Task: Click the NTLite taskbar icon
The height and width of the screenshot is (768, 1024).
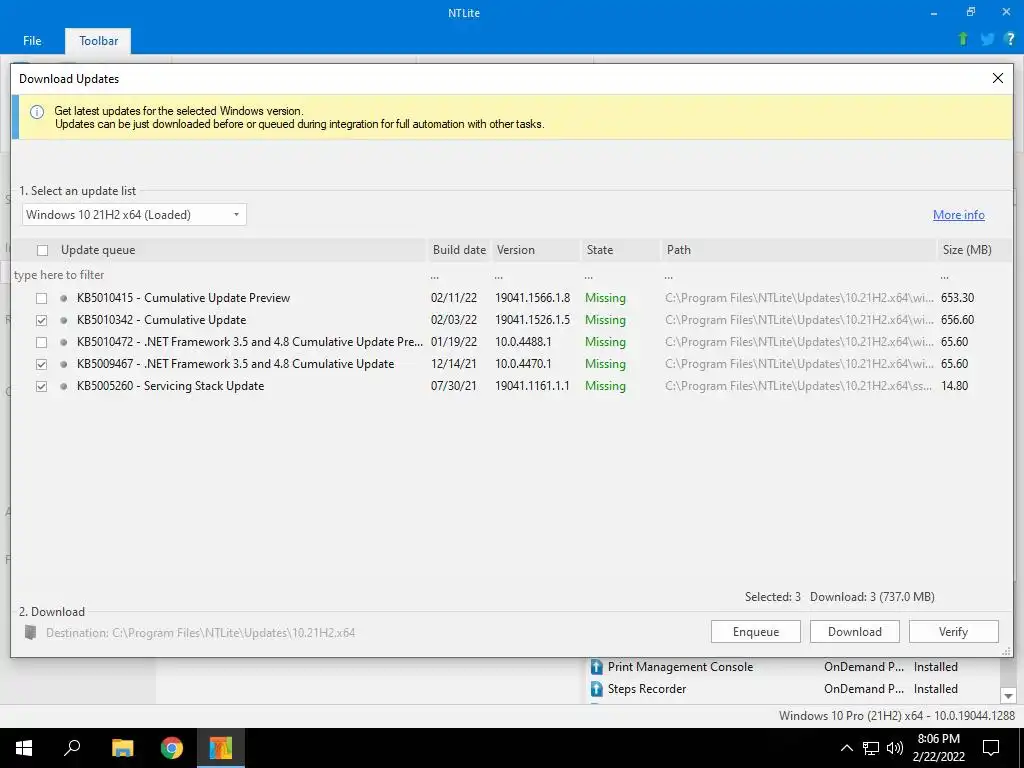Action: (x=221, y=748)
